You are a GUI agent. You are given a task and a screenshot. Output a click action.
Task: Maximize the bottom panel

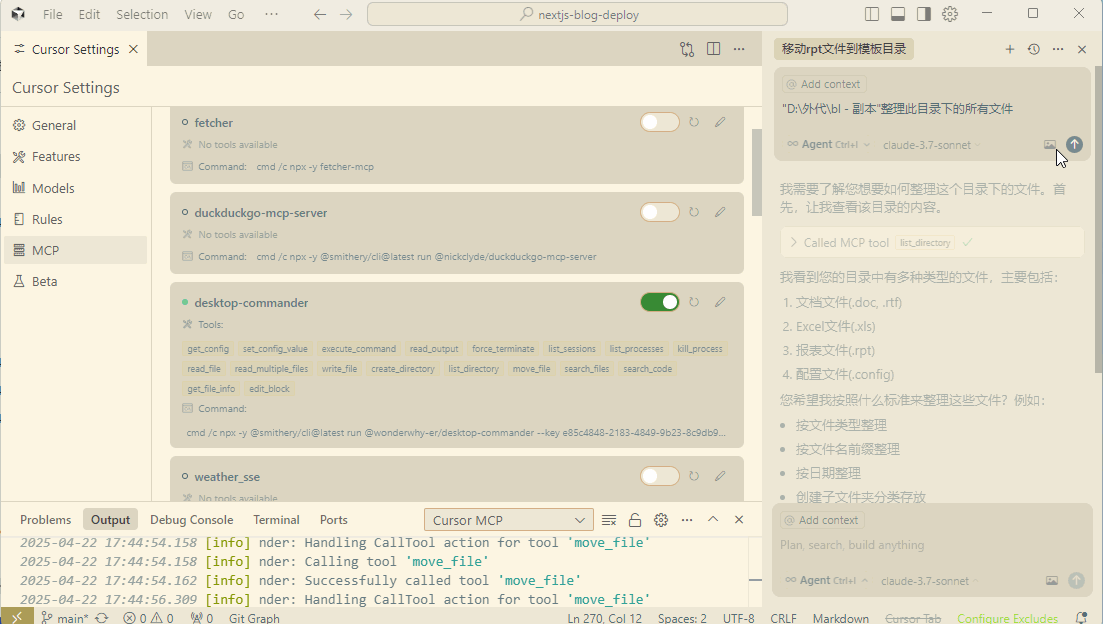pyautogui.click(x=713, y=519)
